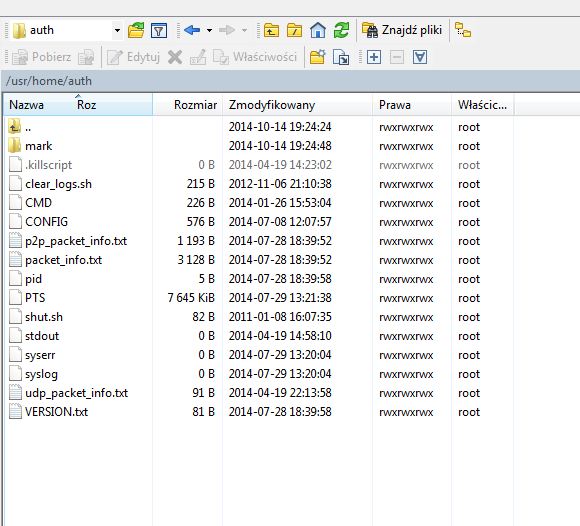Screen dimensions: 580x526
Task: Click the download and delete icon
Action: coord(87,57)
